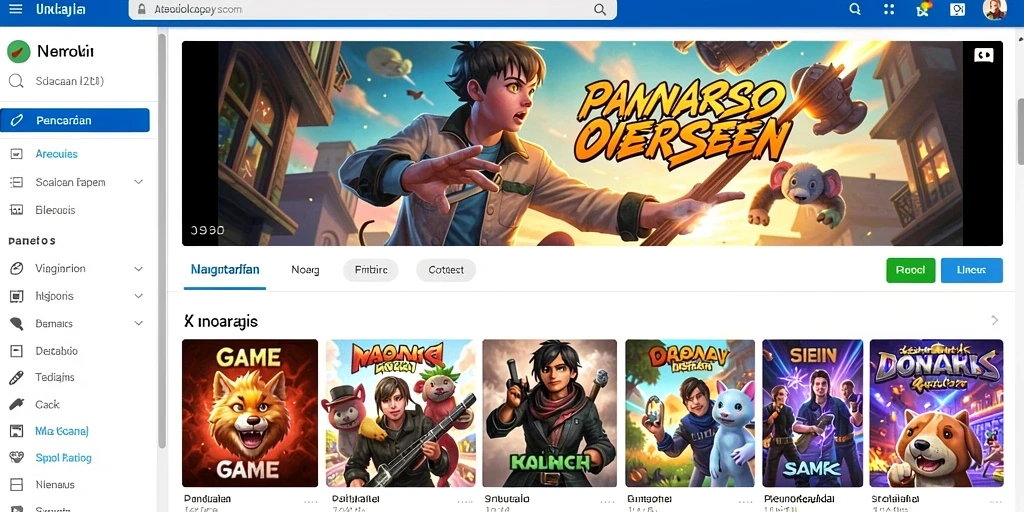Click the Unkiajia title in top bar

tap(61, 9)
